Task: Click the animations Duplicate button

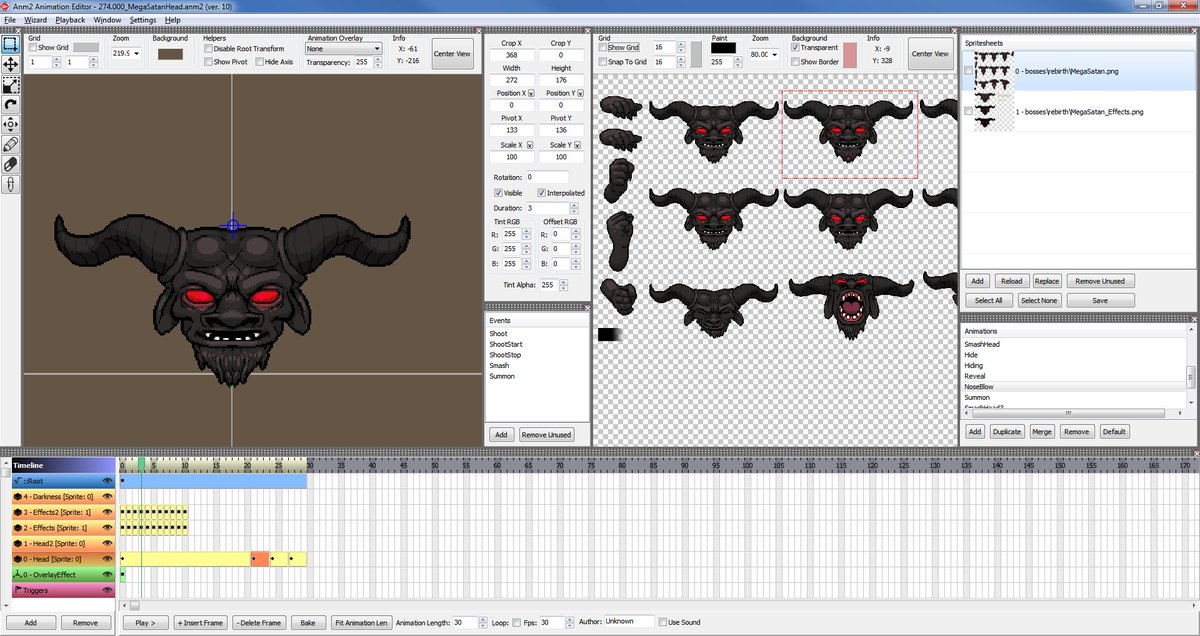Action: coord(1007,431)
